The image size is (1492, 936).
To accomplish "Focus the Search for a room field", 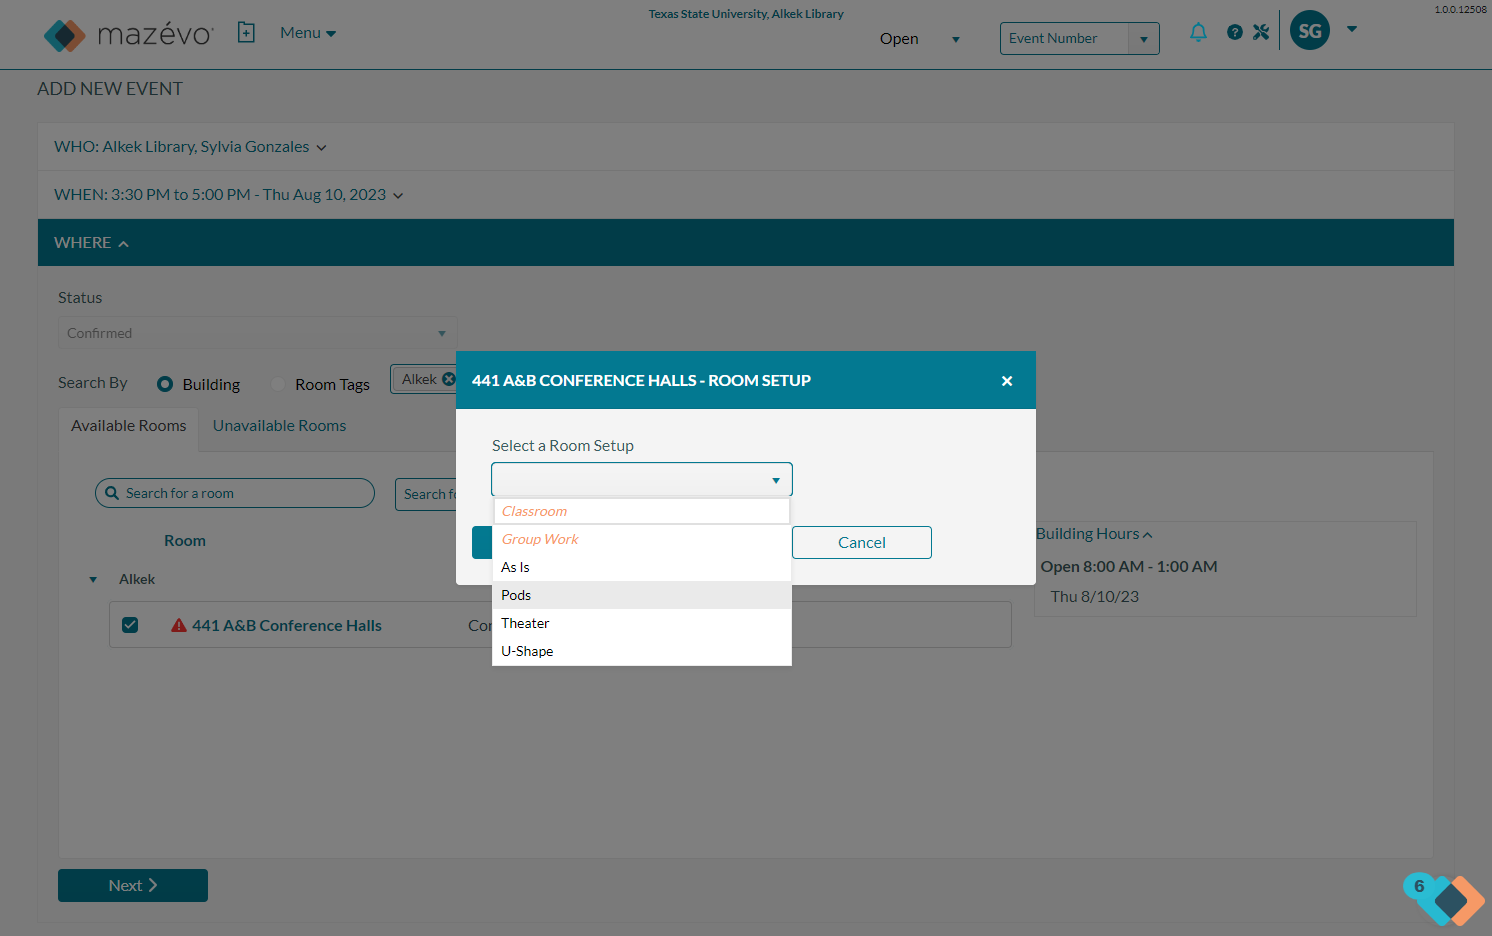I will pos(235,493).
